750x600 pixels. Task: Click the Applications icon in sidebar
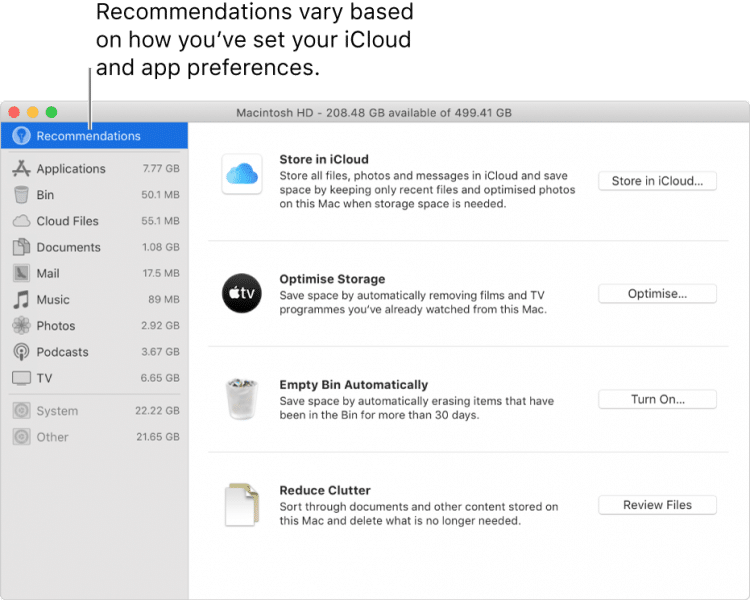21,168
